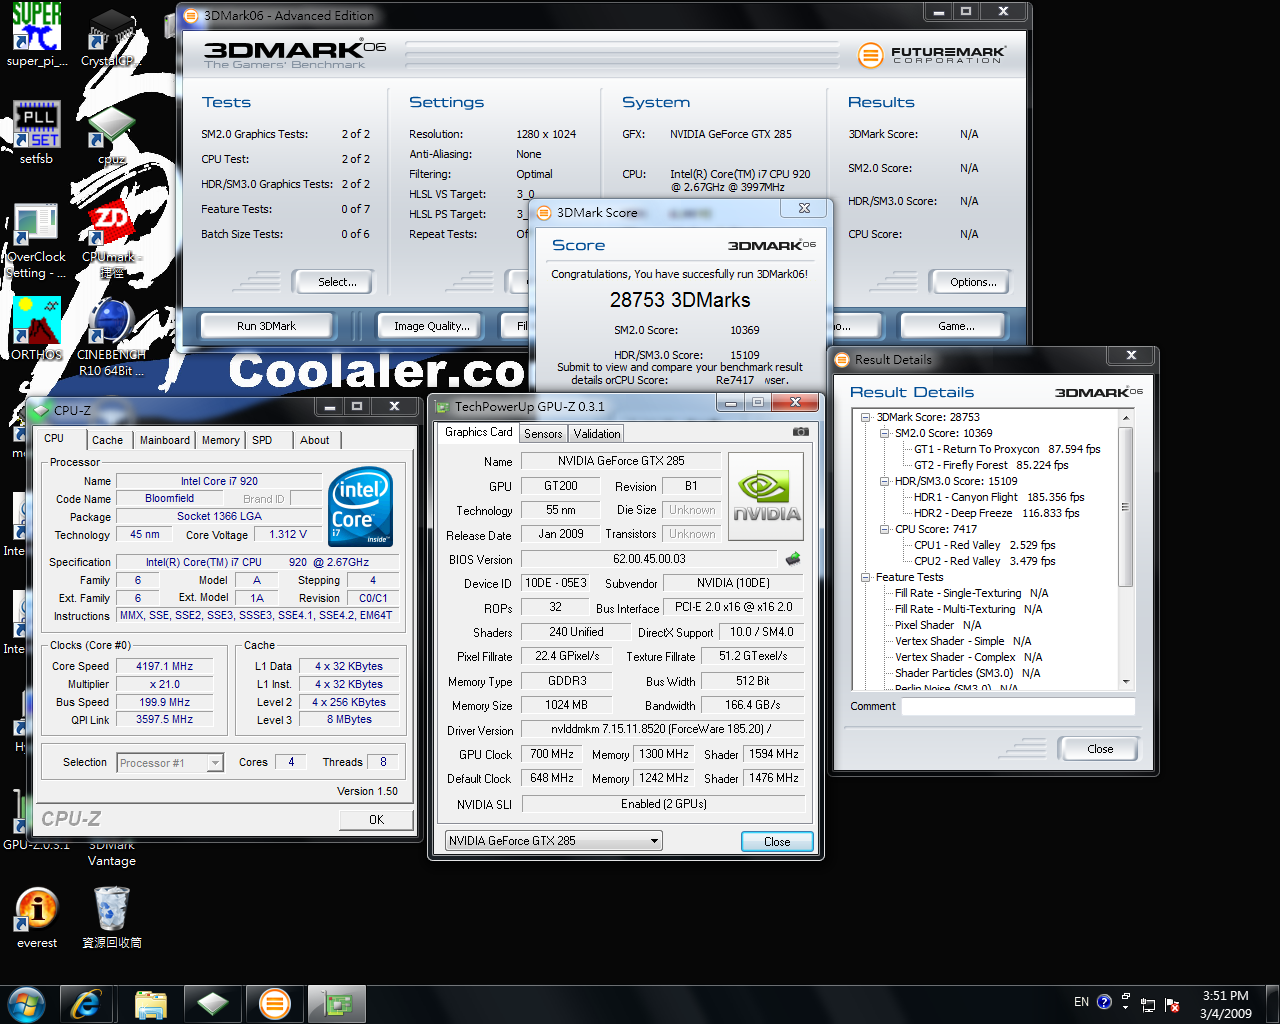Open the ZD CPUmark desktop icon
The image size is (1280, 1024).
(111, 240)
